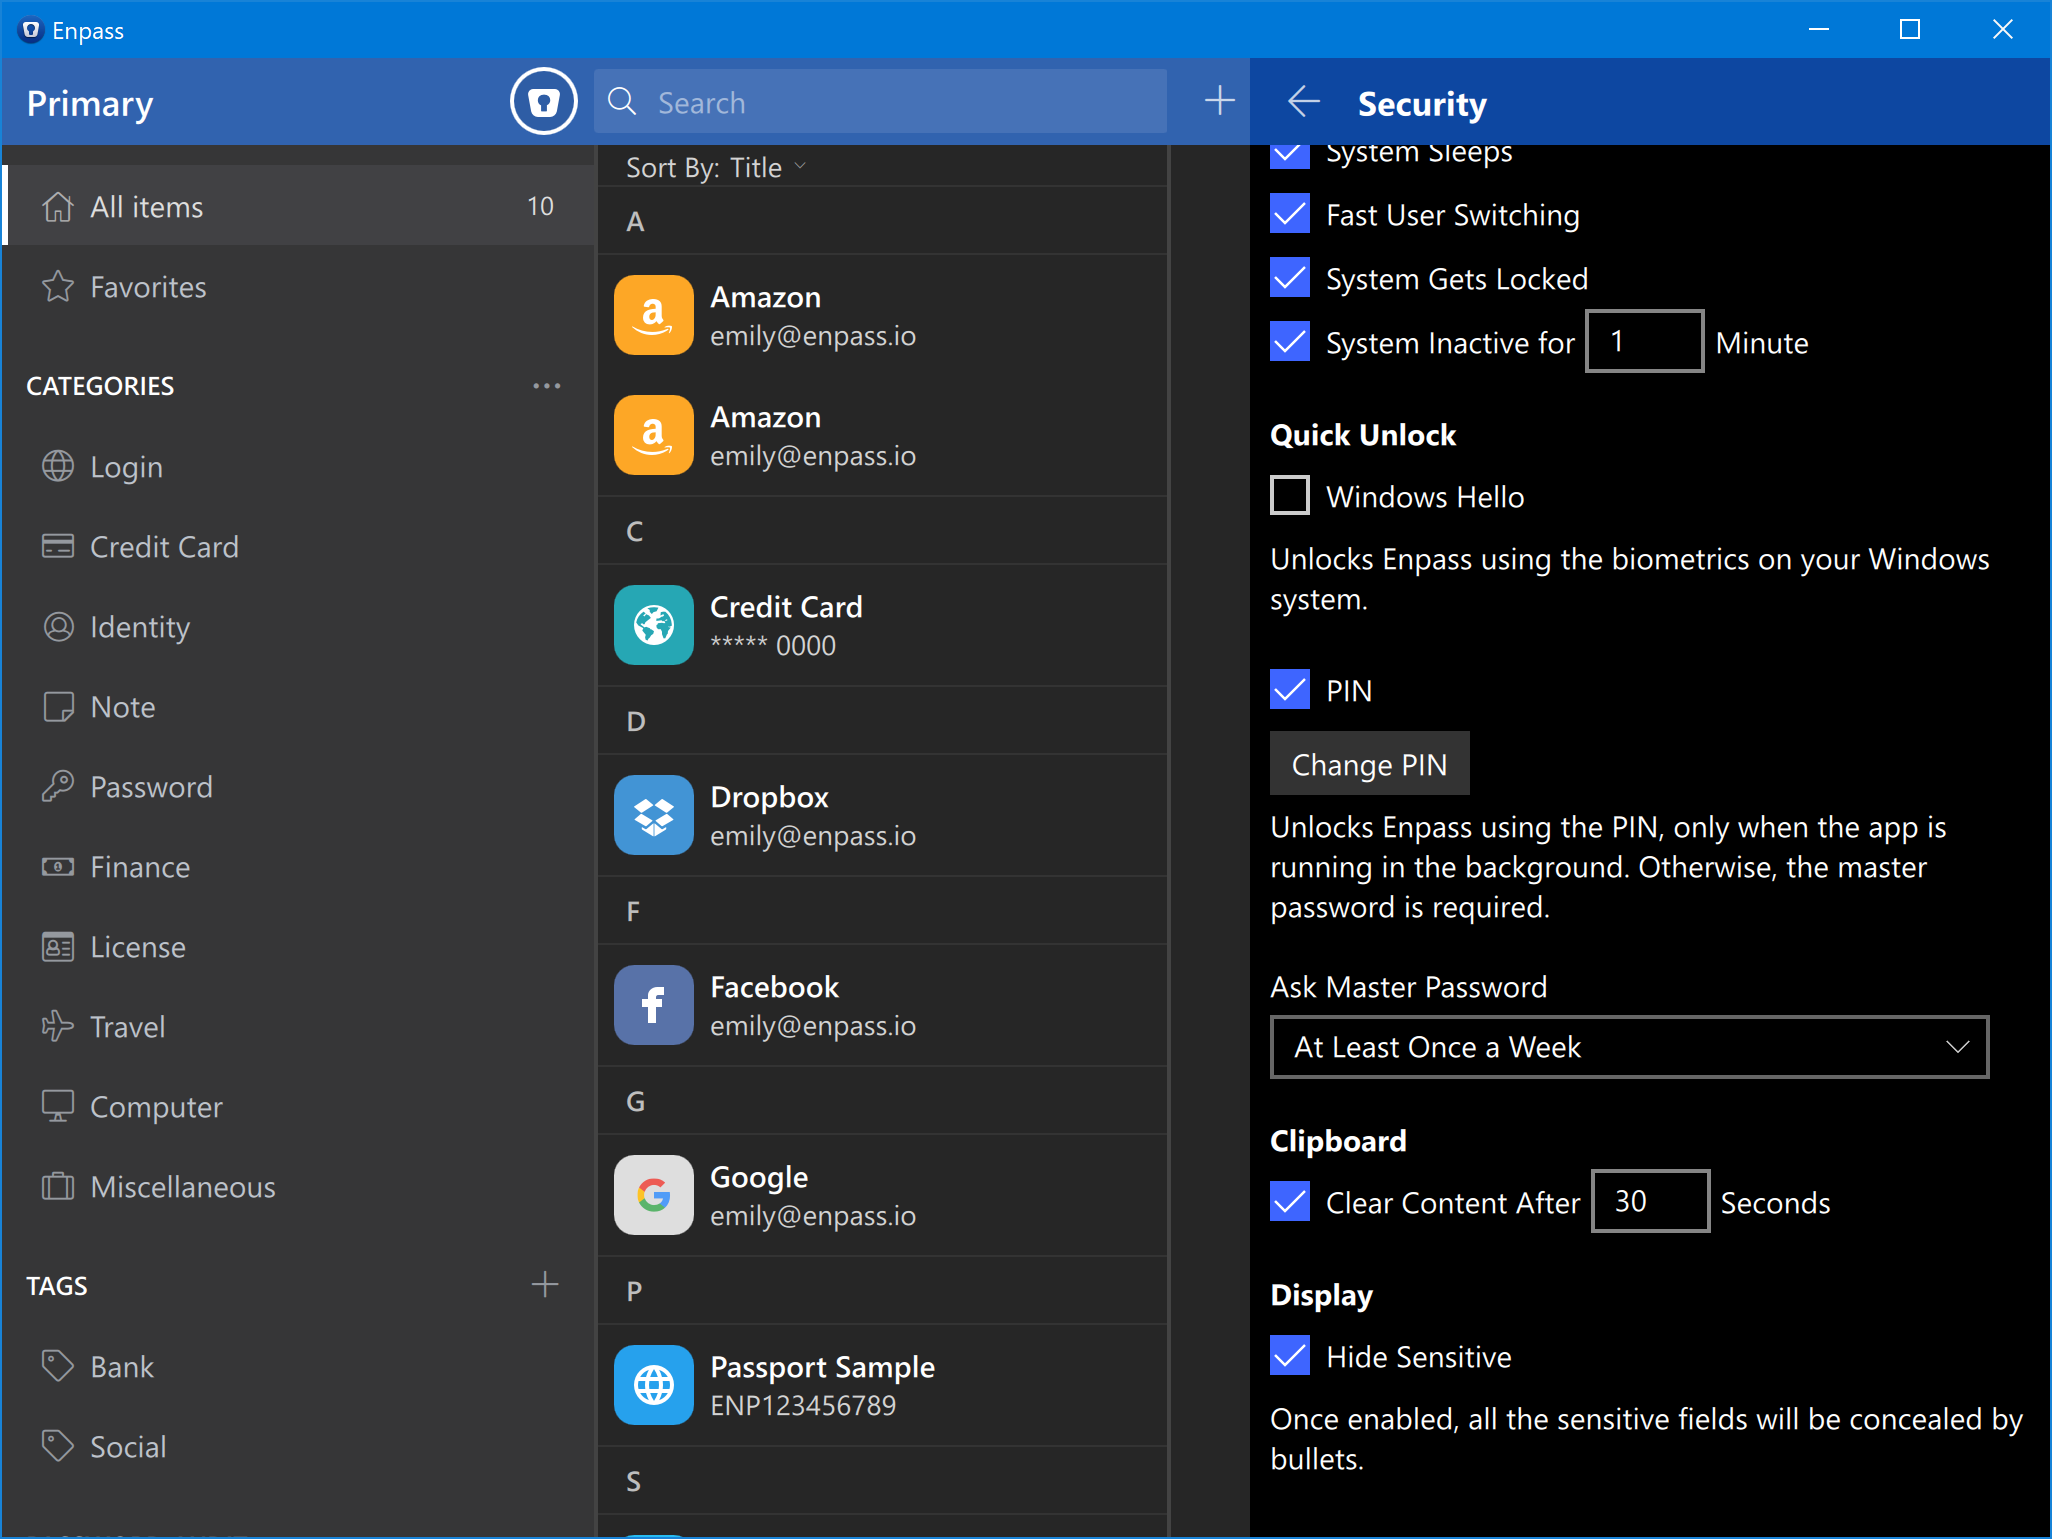This screenshot has height=1539, width=2052.
Task: Open the second Amazon entry icon
Action: coord(653,436)
